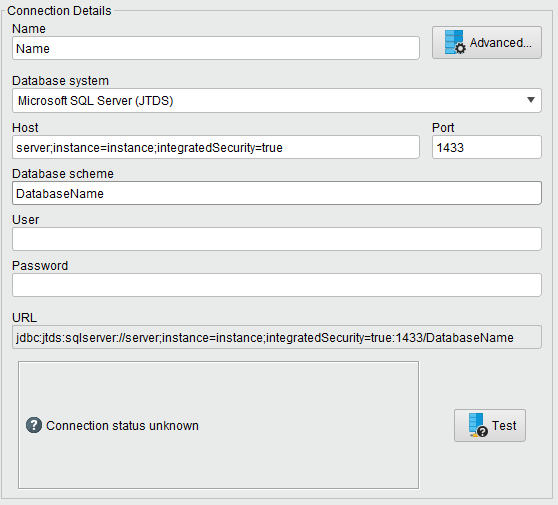The image size is (558, 505).
Task: Click the read-only URL field
Action: 277,337
